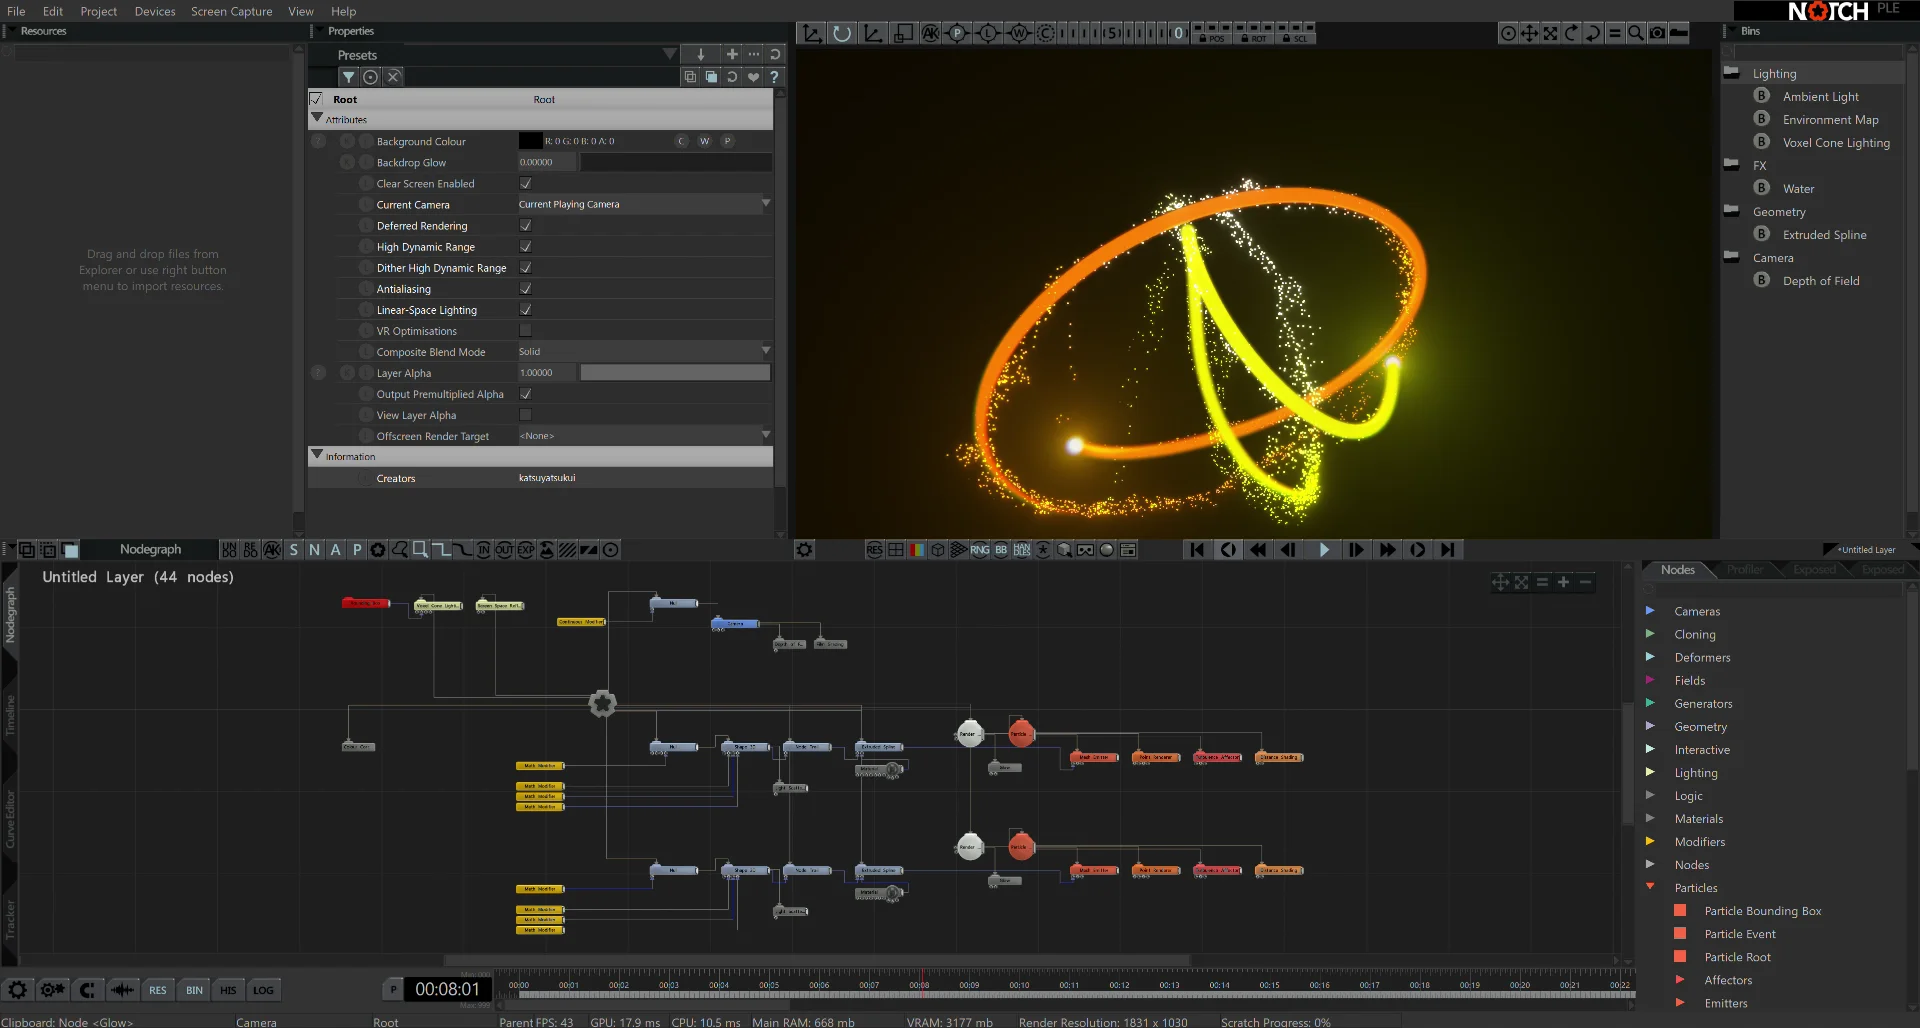Screen dimensions: 1920x1028
Task: Open project settings gear icon at bottom left
Action: (18, 990)
